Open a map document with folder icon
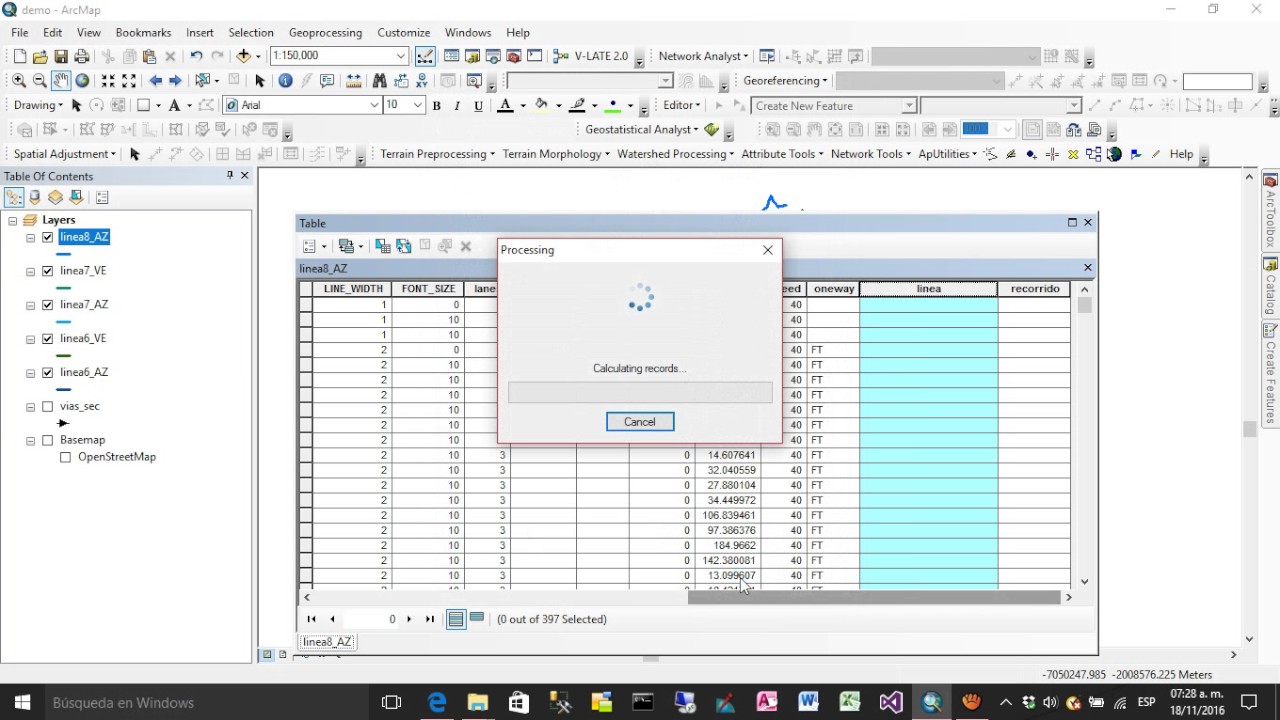Screen dimensions: 1280x720 tap(40, 57)
